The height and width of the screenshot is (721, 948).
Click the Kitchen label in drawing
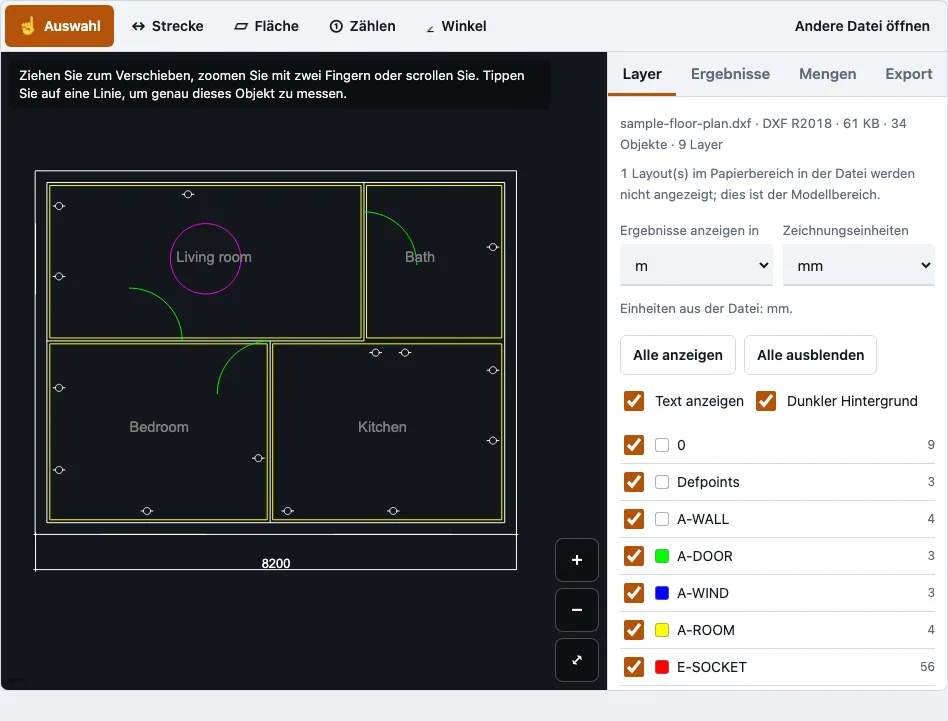click(x=382, y=427)
